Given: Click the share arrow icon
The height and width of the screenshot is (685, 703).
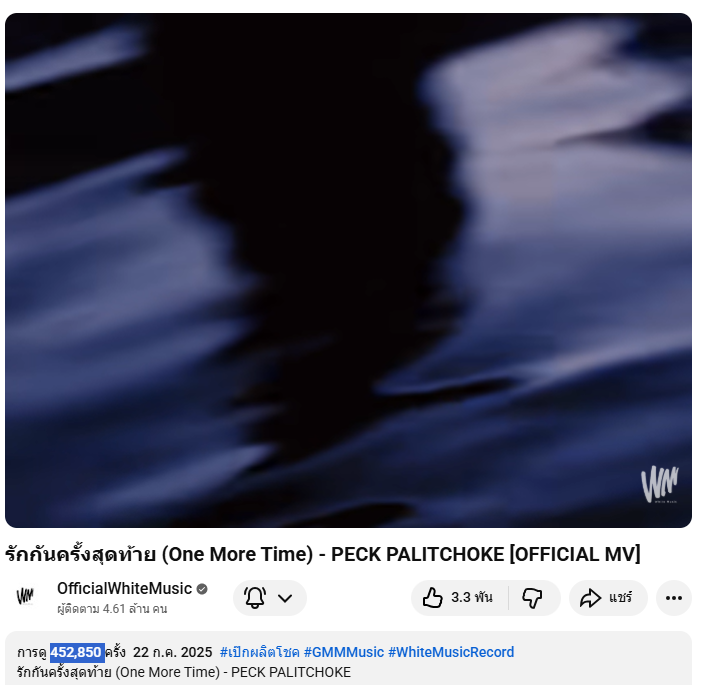Looking at the screenshot, I should [x=590, y=598].
